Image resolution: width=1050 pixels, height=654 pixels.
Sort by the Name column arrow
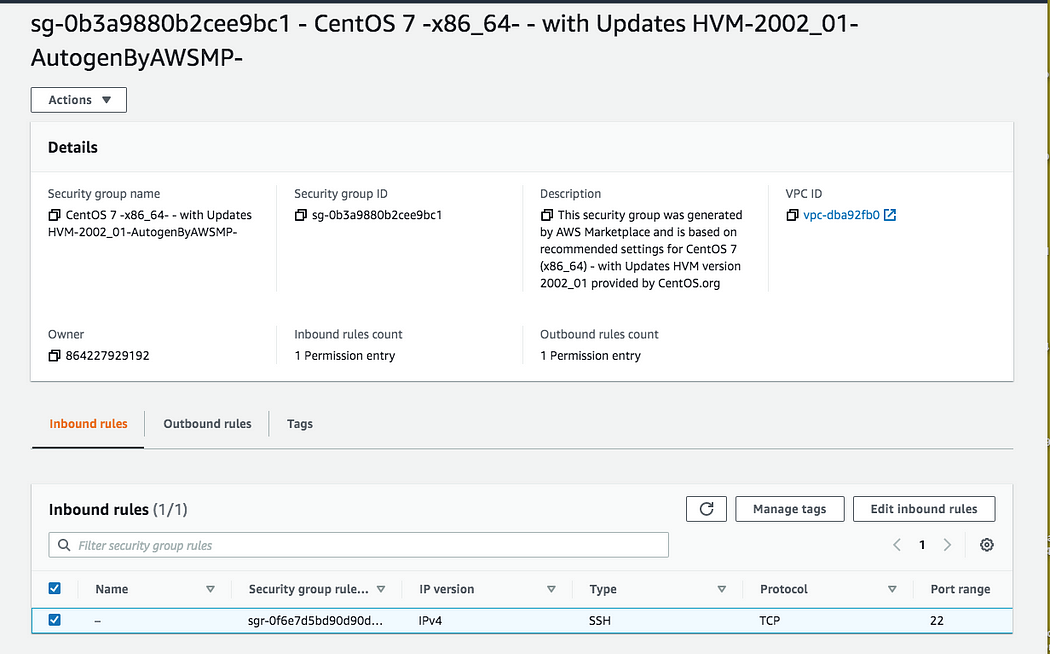(210, 589)
